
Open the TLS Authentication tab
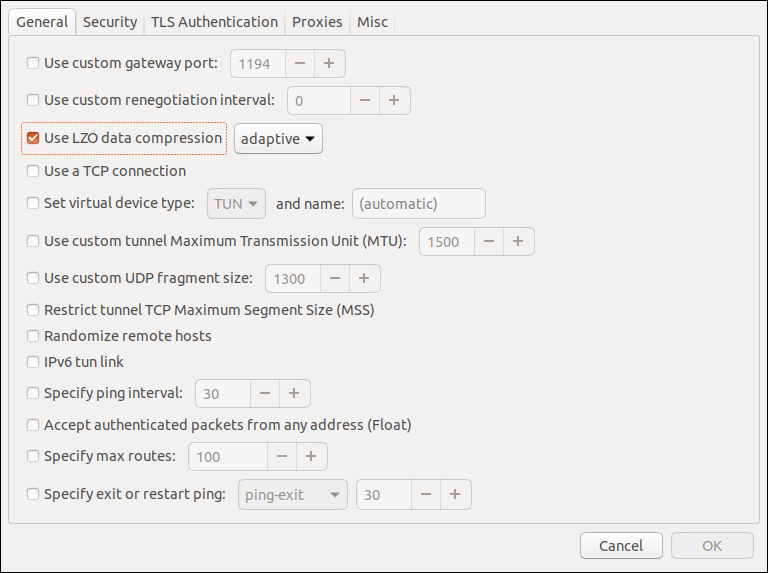click(214, 21)
